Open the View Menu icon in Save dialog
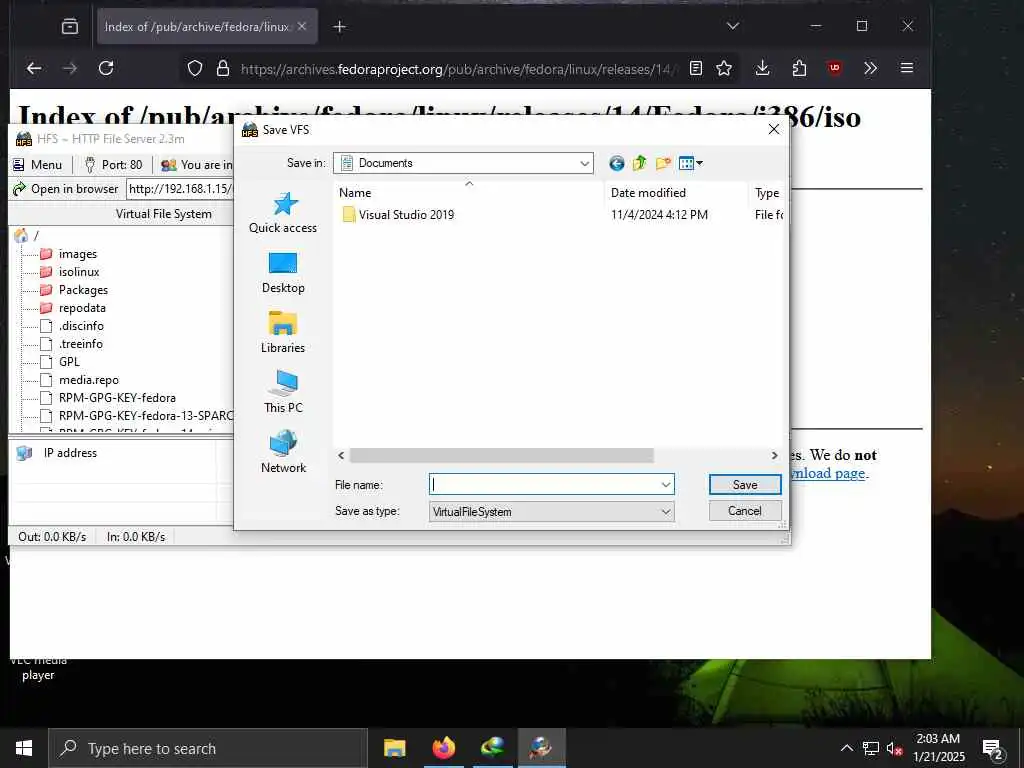The width and height of the screenshot is (1024, 768). 690,163
